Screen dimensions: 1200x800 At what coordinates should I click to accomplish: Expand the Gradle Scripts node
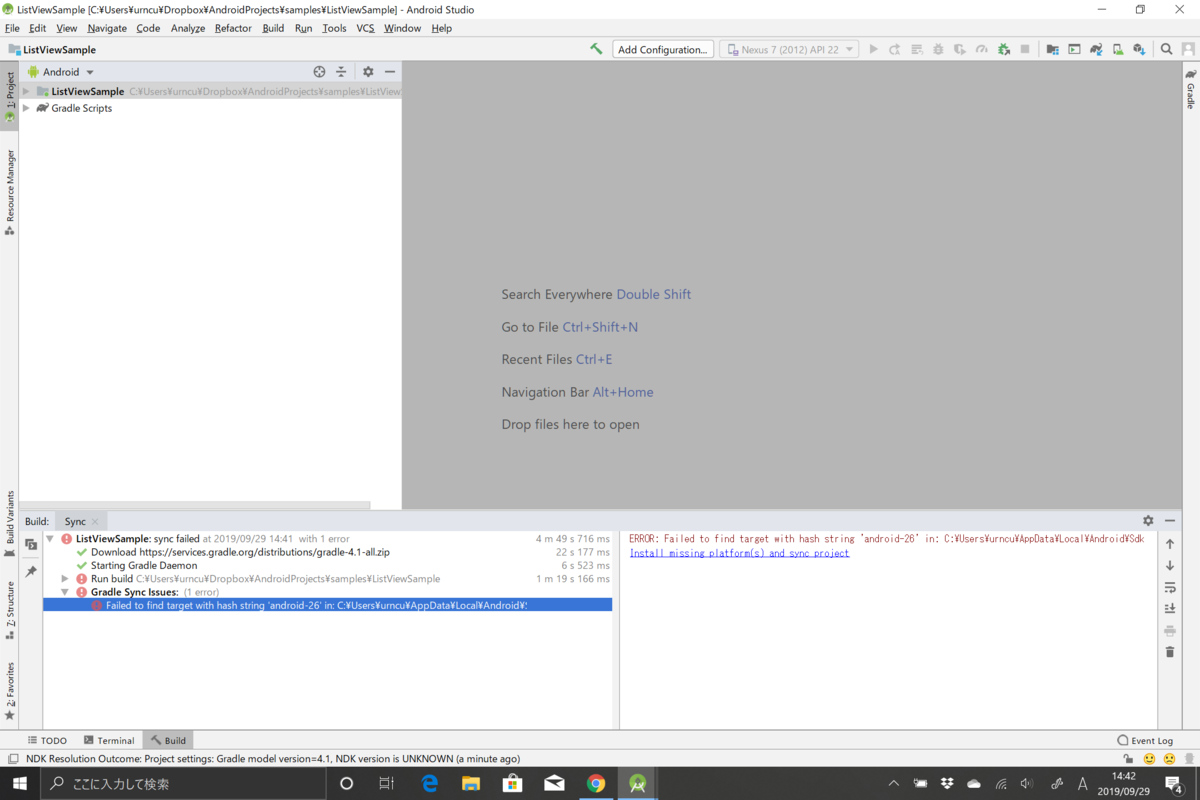27,108
